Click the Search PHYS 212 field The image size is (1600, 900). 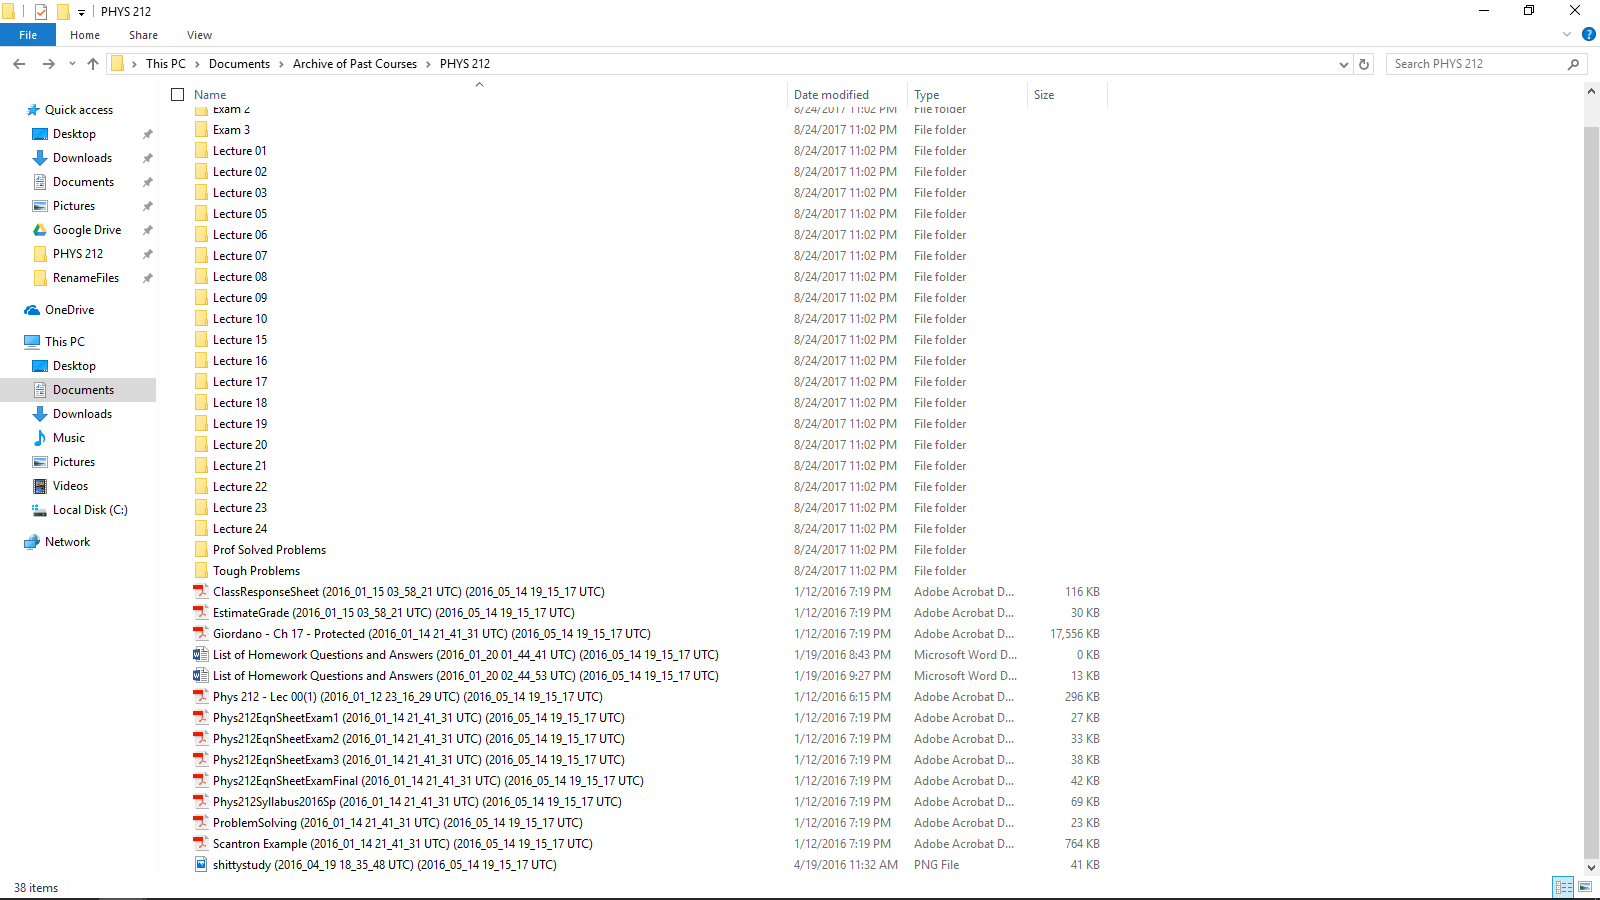tap(1478, 64)
